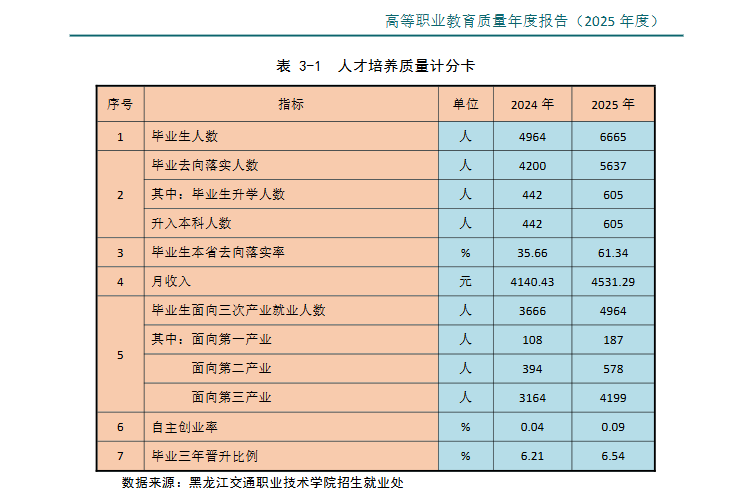Image resolution: width=744 pixels, height=492 pixels.
Task: Select the 毕业去向落实人数 cell
Action: (x=291, y=165)
